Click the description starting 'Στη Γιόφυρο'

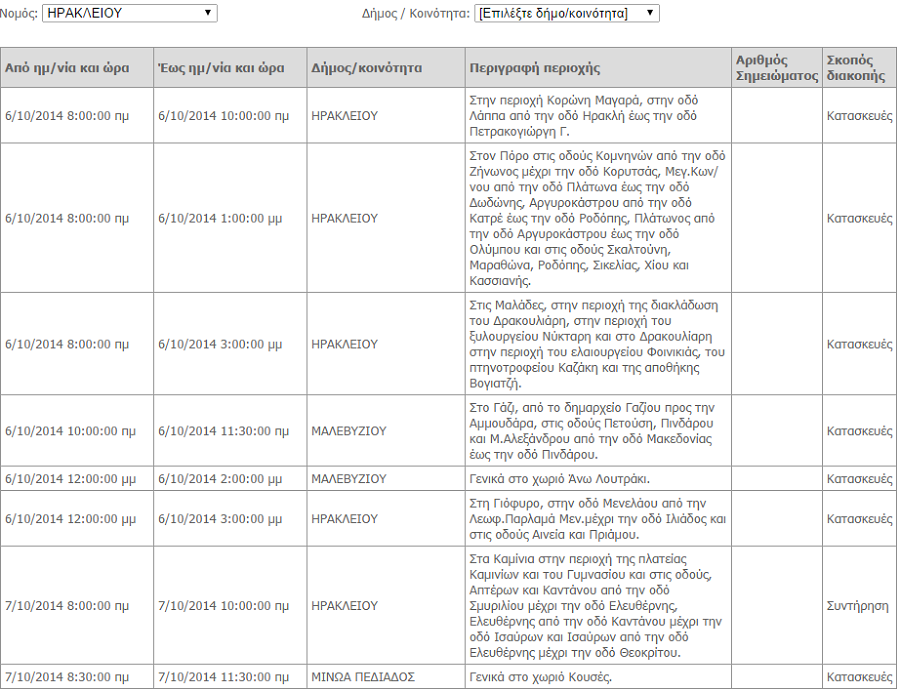pyautogui.click(x=597, y=519)
